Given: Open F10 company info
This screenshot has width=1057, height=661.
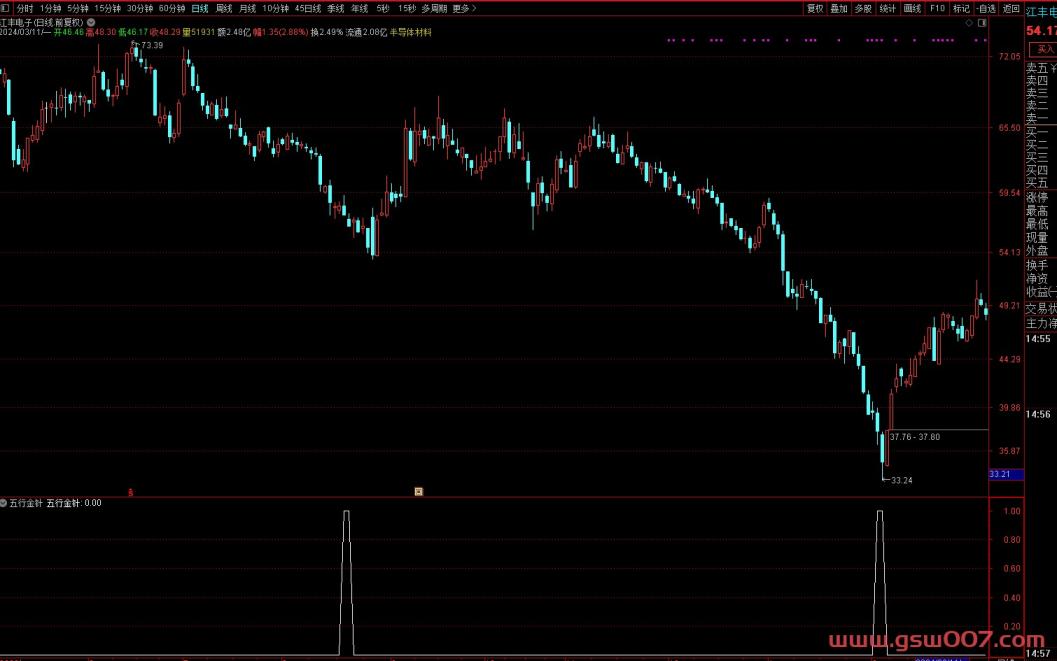Looking at the screenshot, I should coord(937,8).
